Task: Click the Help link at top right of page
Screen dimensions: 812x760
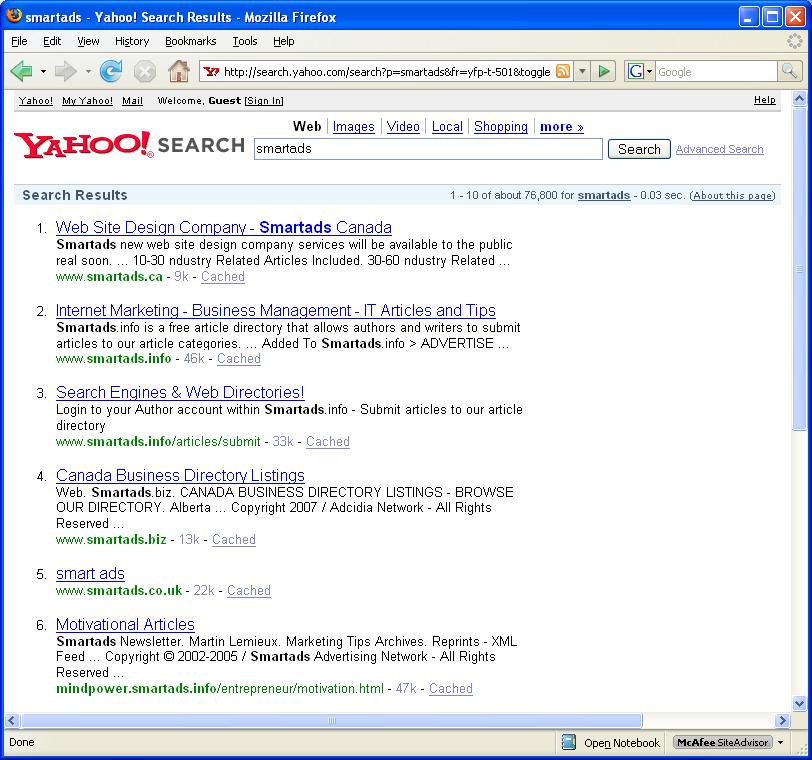Action: click(x=764, y=100)
